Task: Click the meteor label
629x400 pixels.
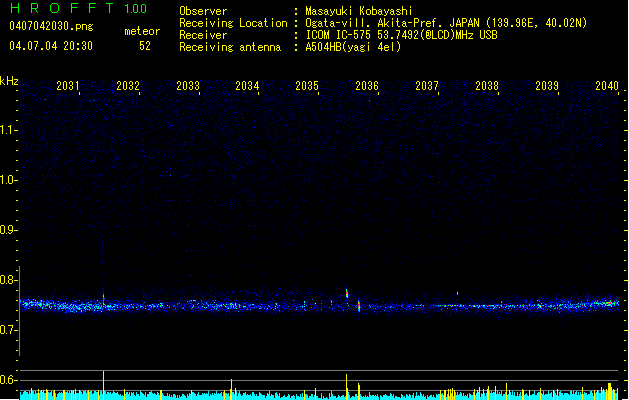Action: [142, 31]
